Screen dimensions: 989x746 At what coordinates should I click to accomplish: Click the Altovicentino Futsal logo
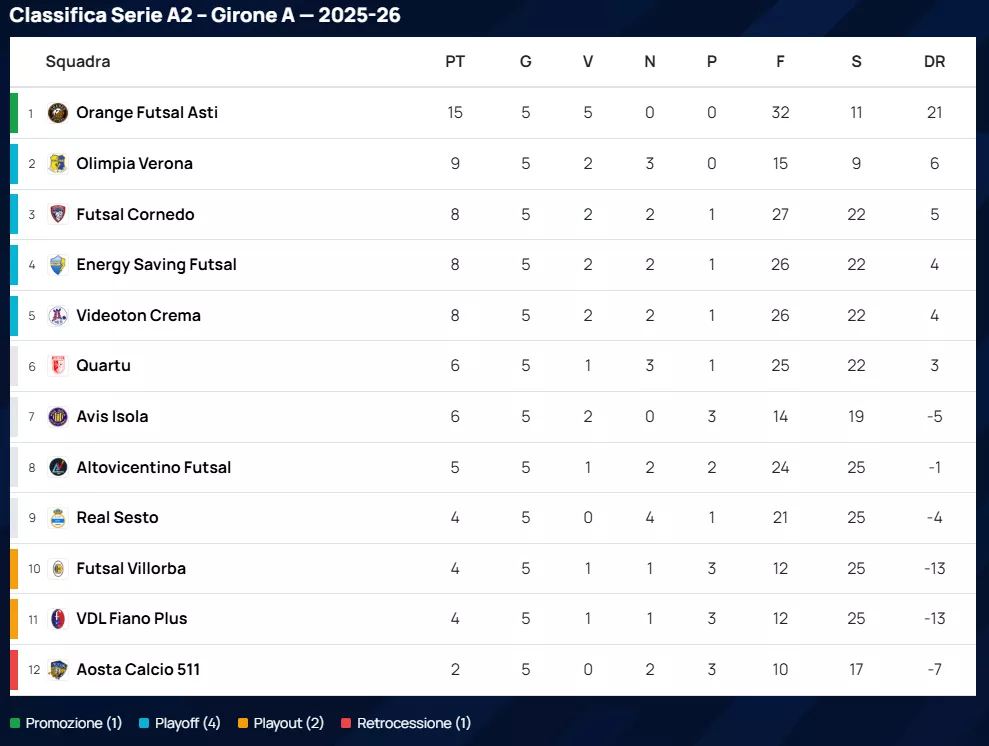click(58, 467)
